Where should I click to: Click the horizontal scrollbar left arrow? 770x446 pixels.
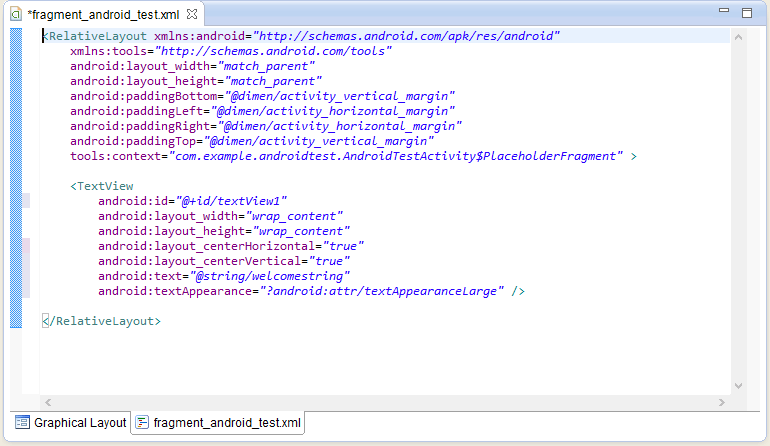pos(49,402)
